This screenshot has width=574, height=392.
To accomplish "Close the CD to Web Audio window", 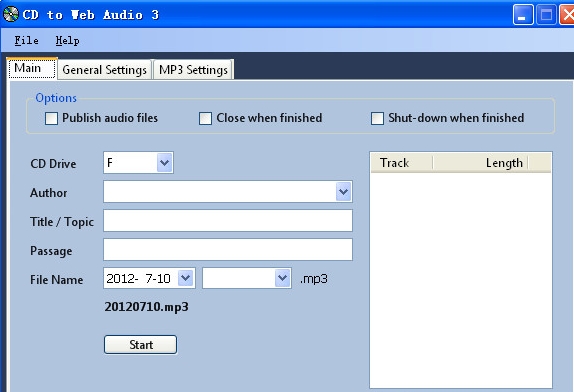I will click(567, 15).
